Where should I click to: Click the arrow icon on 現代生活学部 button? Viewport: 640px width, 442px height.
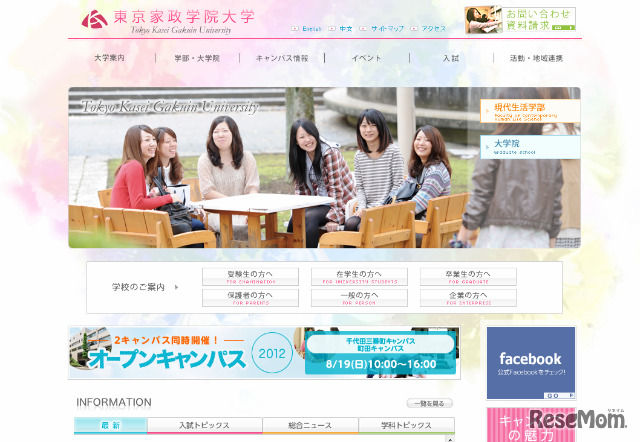487,111
